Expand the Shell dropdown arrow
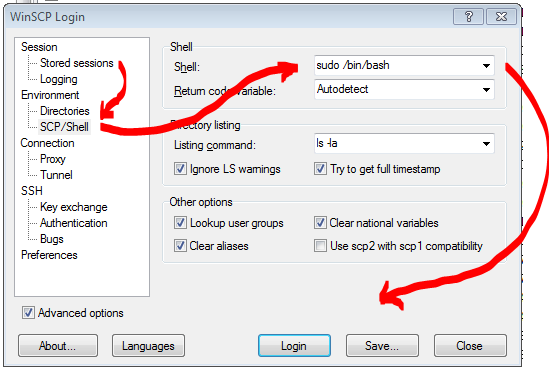 (486, 65)
